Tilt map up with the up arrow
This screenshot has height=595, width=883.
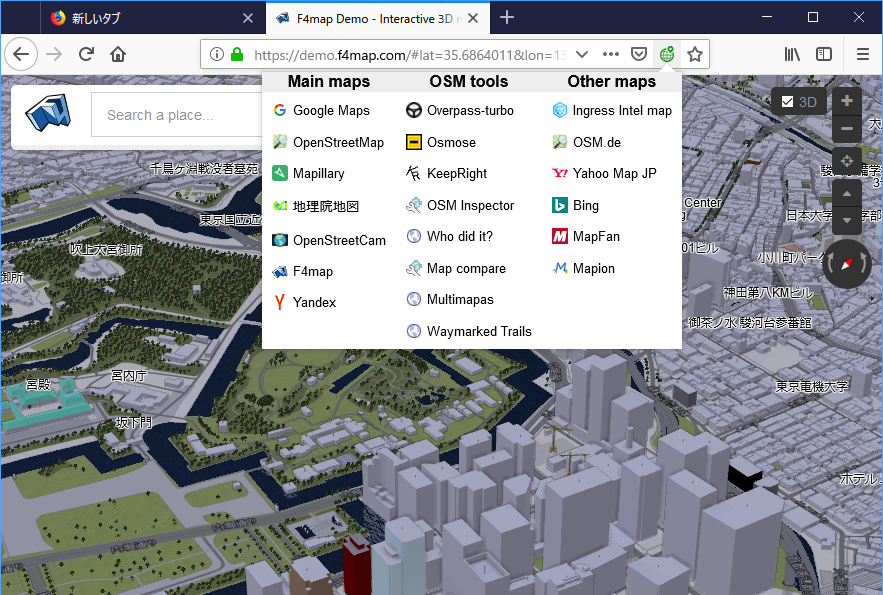coord(846,194)
